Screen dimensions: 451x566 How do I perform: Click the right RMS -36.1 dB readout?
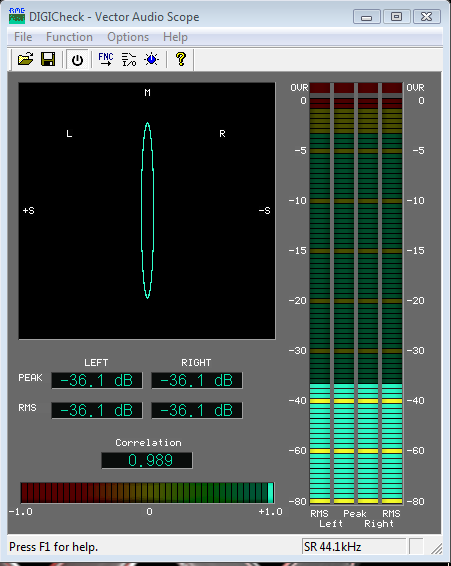[x=197, y=410]
